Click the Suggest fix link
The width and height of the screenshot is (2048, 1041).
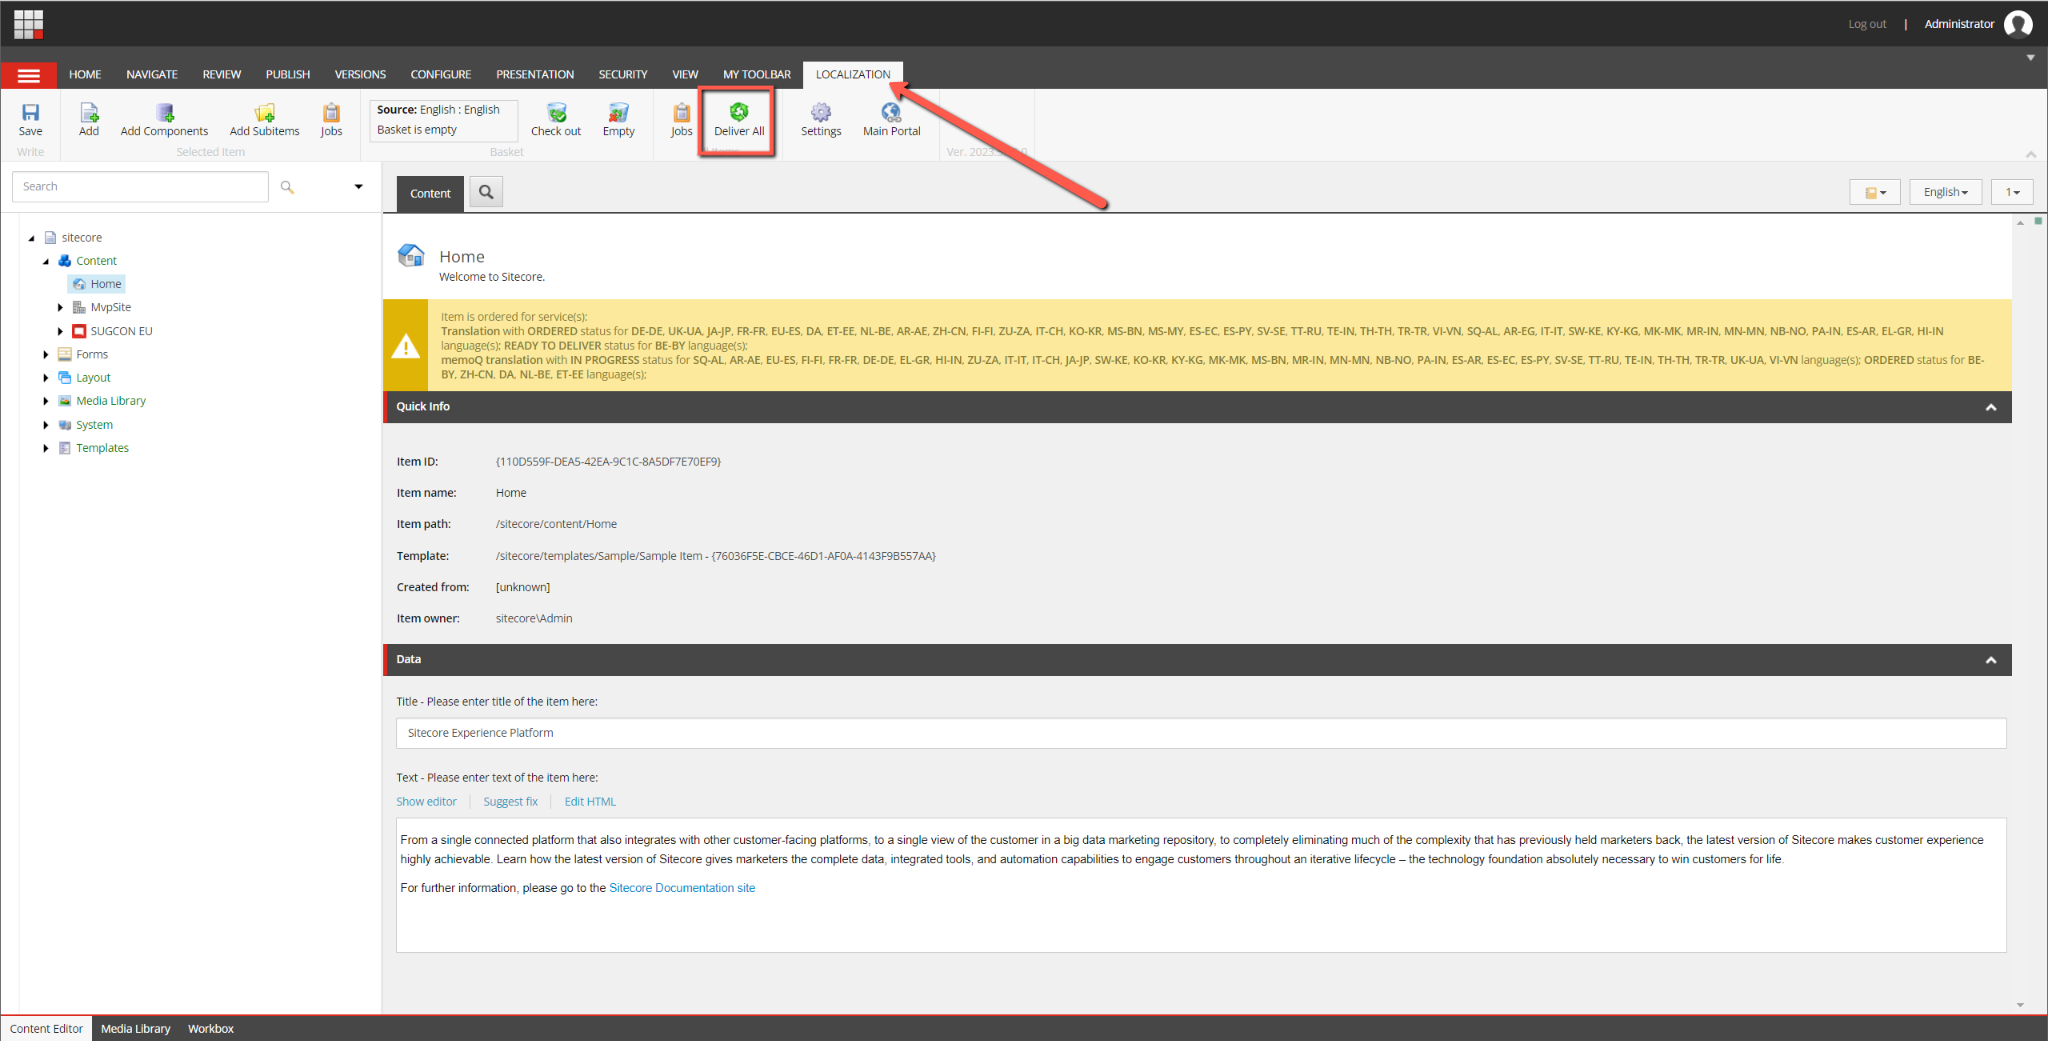click(510, 802)
